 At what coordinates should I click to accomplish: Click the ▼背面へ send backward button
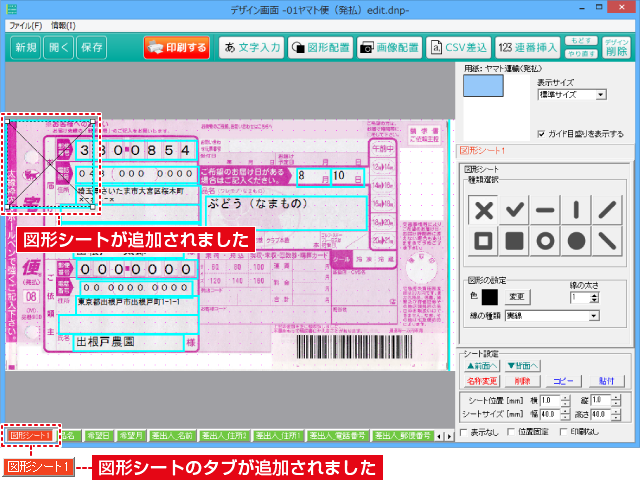522,366
